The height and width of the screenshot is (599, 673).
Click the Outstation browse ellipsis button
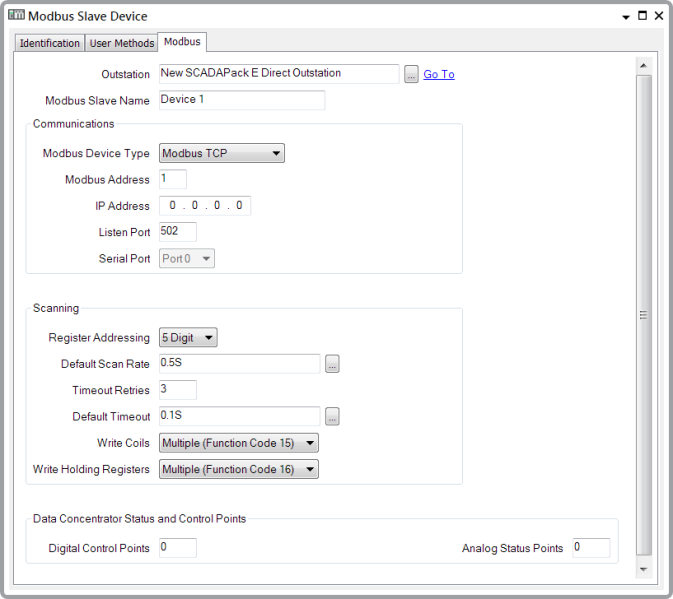(x=411, y=74)
